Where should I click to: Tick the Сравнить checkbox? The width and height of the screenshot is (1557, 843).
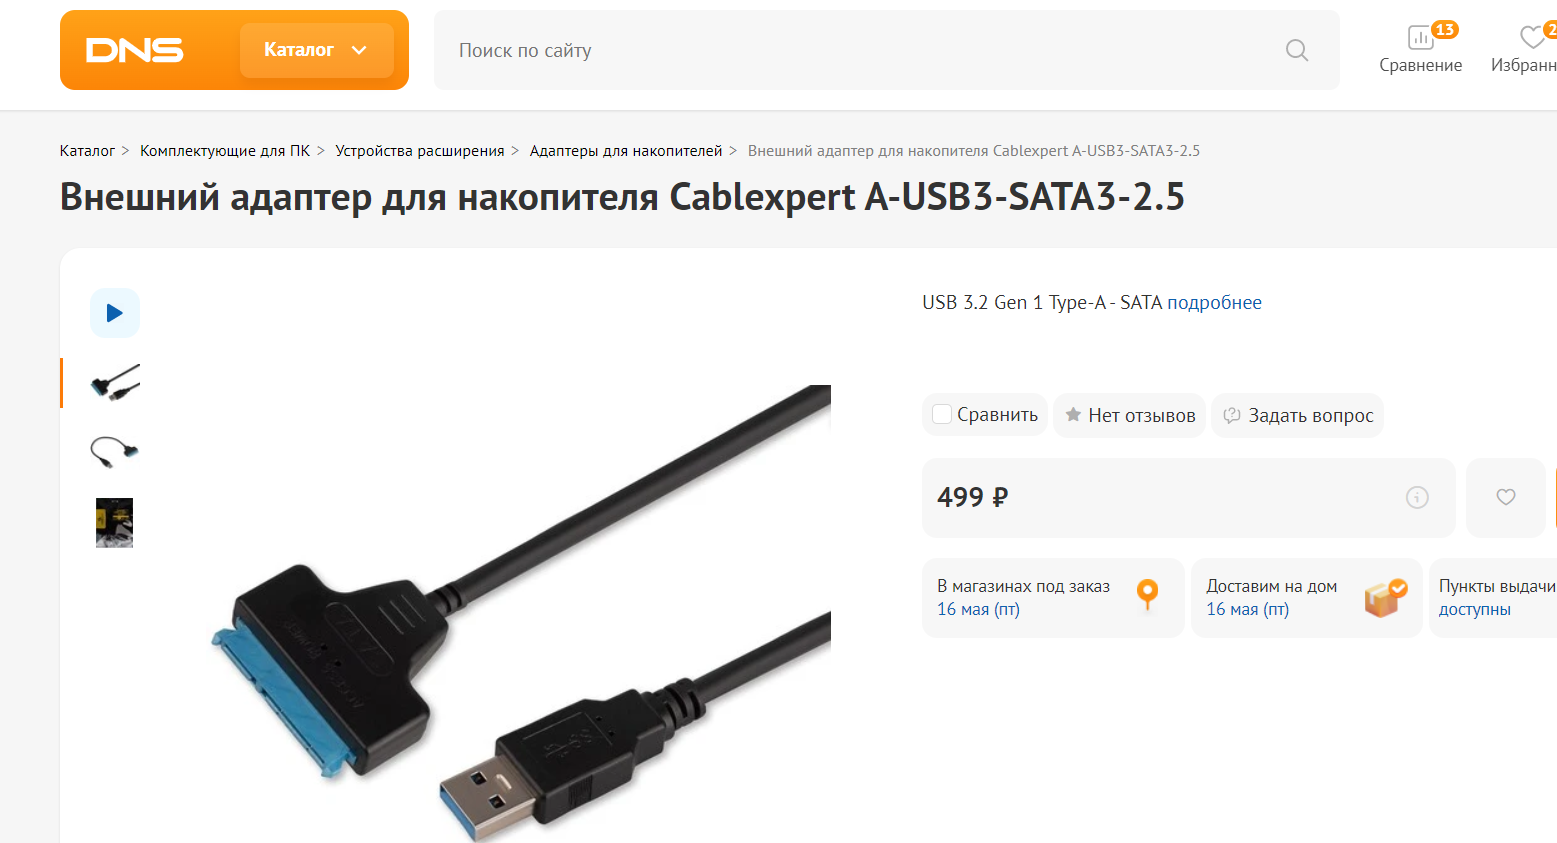(x=942, y=414)
